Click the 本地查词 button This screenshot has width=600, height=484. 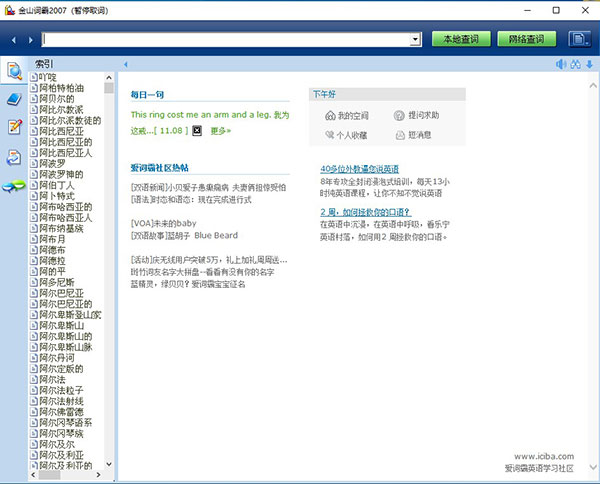[x=461, y=39]
